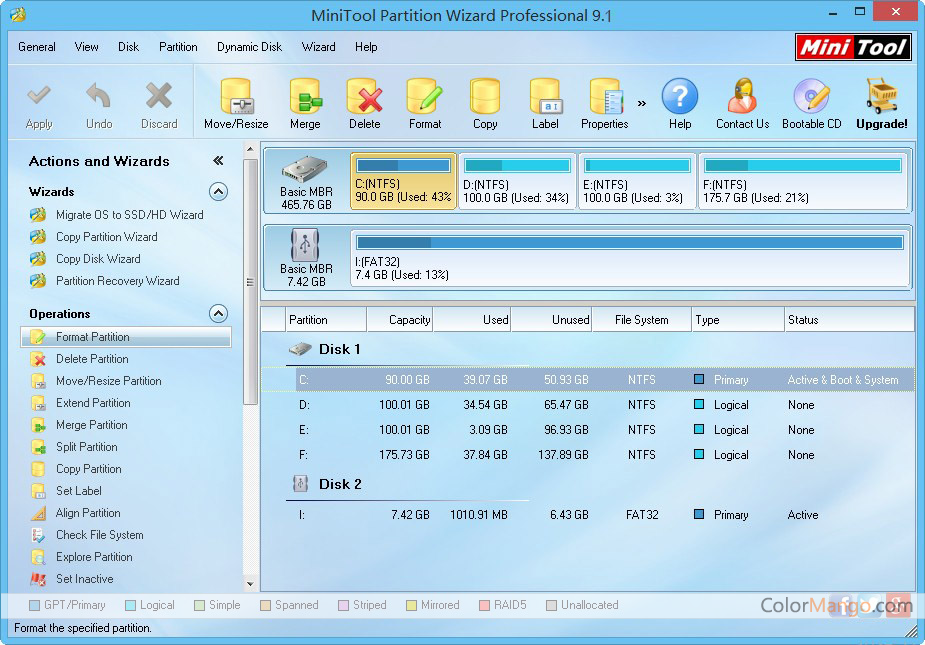This screenshot has height=645, width=925.
Task: Open the Dynamic Disk menu
Action: coord(249,47)
